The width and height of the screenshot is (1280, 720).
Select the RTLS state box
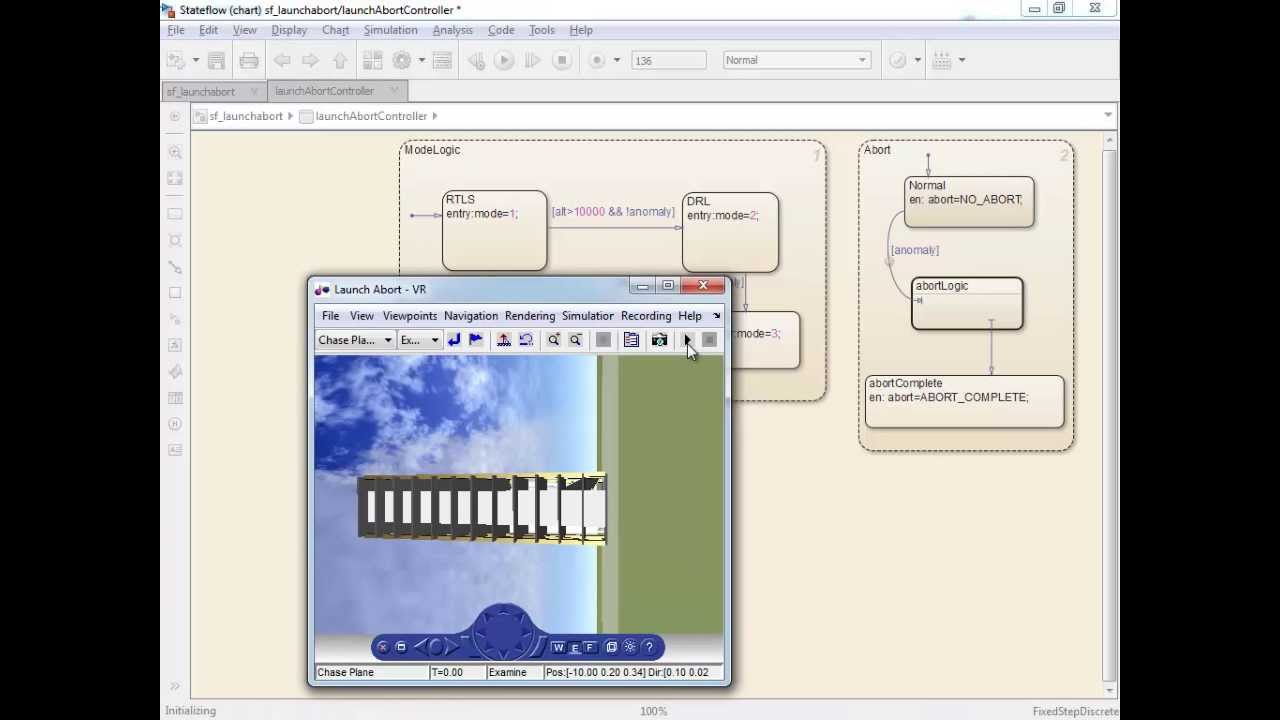click(x=494, y=231)
